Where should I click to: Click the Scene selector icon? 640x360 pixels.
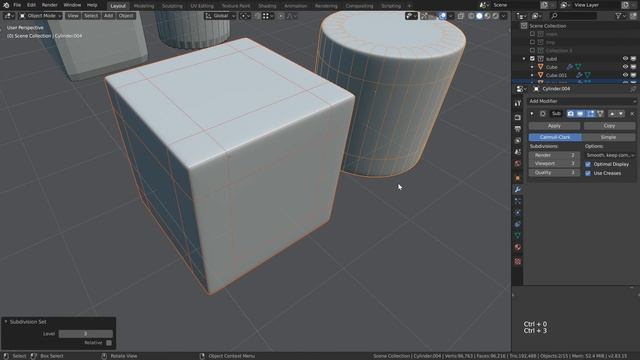(x=484, y=5)
